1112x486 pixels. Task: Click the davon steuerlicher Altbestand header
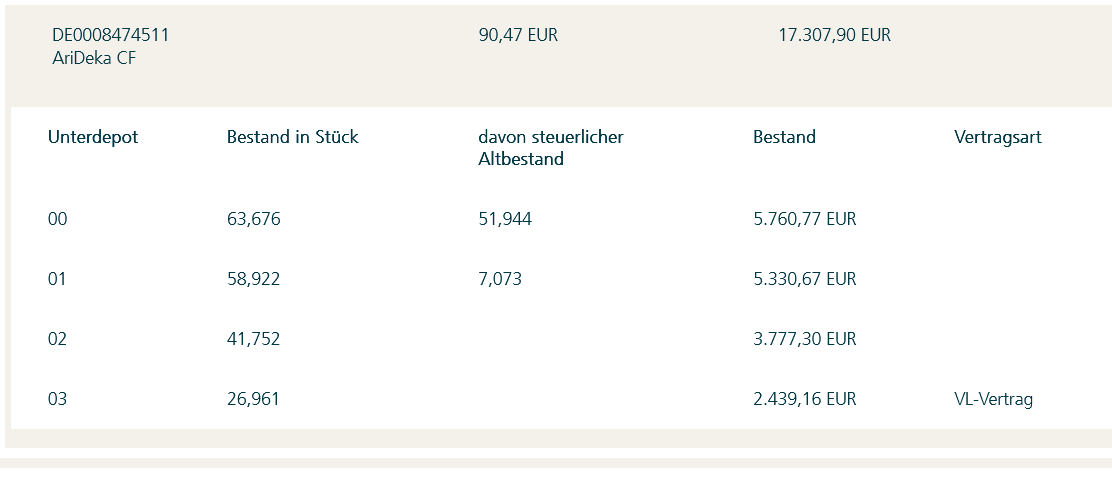pos(550,148)
